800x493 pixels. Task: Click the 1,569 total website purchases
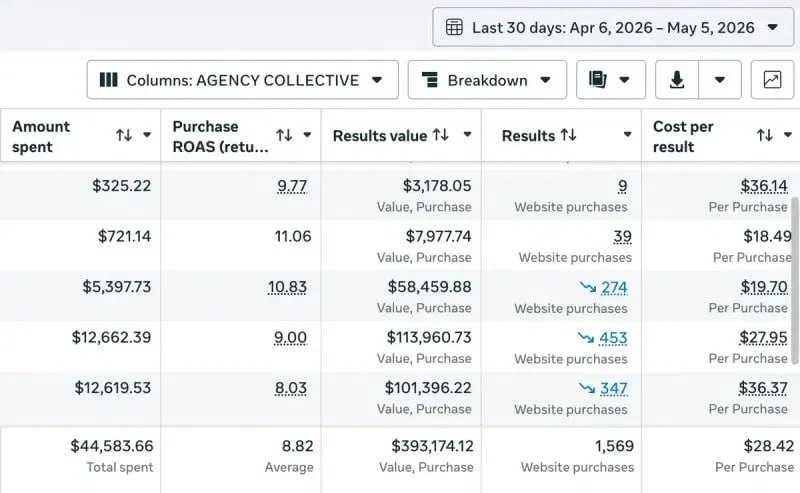tap(614, 446)
